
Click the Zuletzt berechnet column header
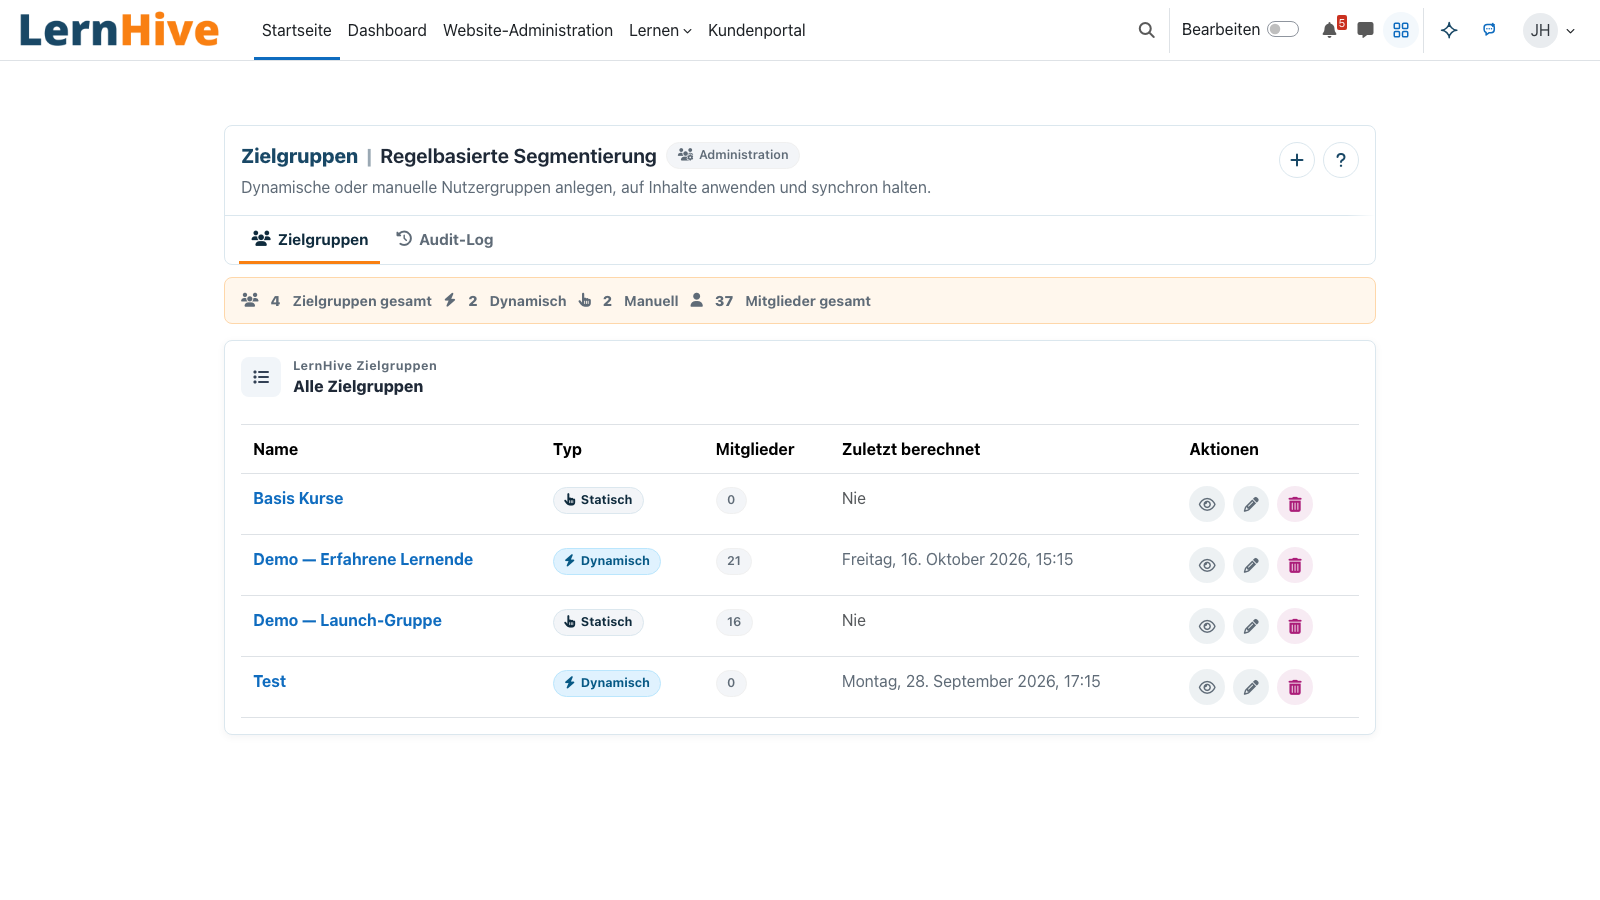coord(911,449)
